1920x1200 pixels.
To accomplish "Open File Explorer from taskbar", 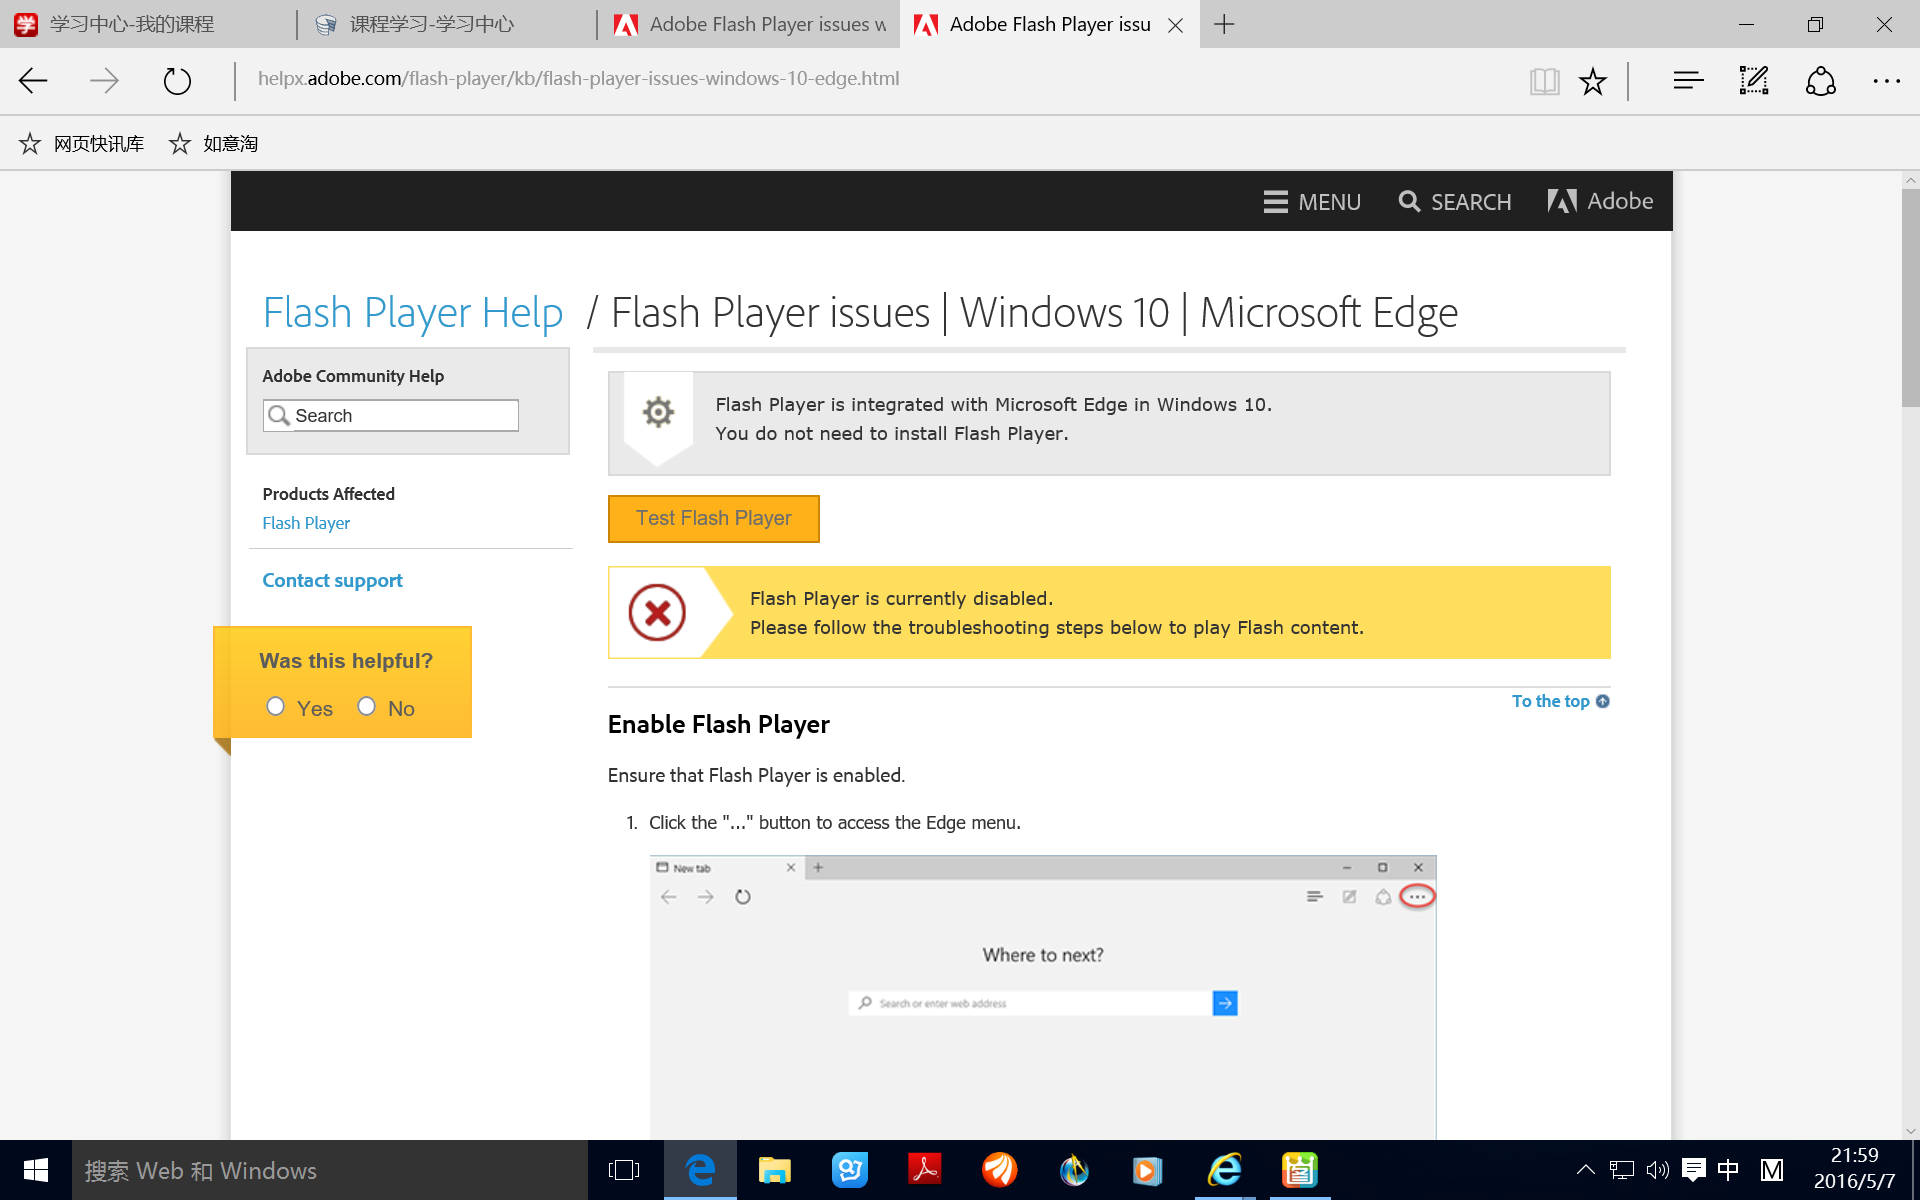I will click(x=775, y=1170).
